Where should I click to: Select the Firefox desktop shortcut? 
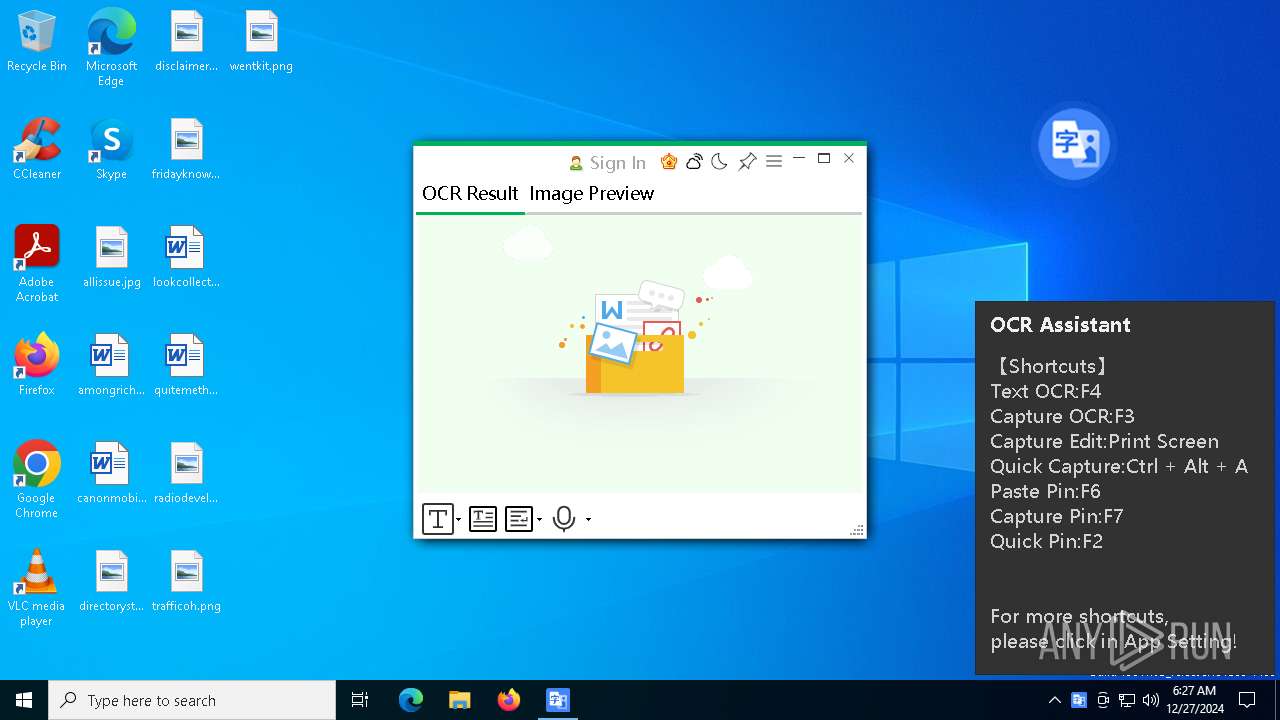[x=37, y=366]
